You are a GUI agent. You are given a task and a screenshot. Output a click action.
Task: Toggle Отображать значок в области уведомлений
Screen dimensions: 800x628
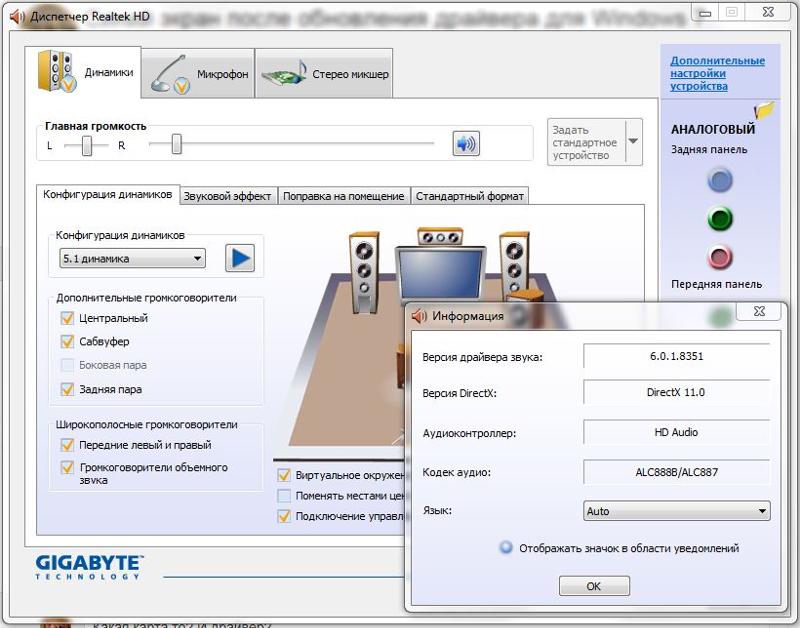click(x=506, y=548)
